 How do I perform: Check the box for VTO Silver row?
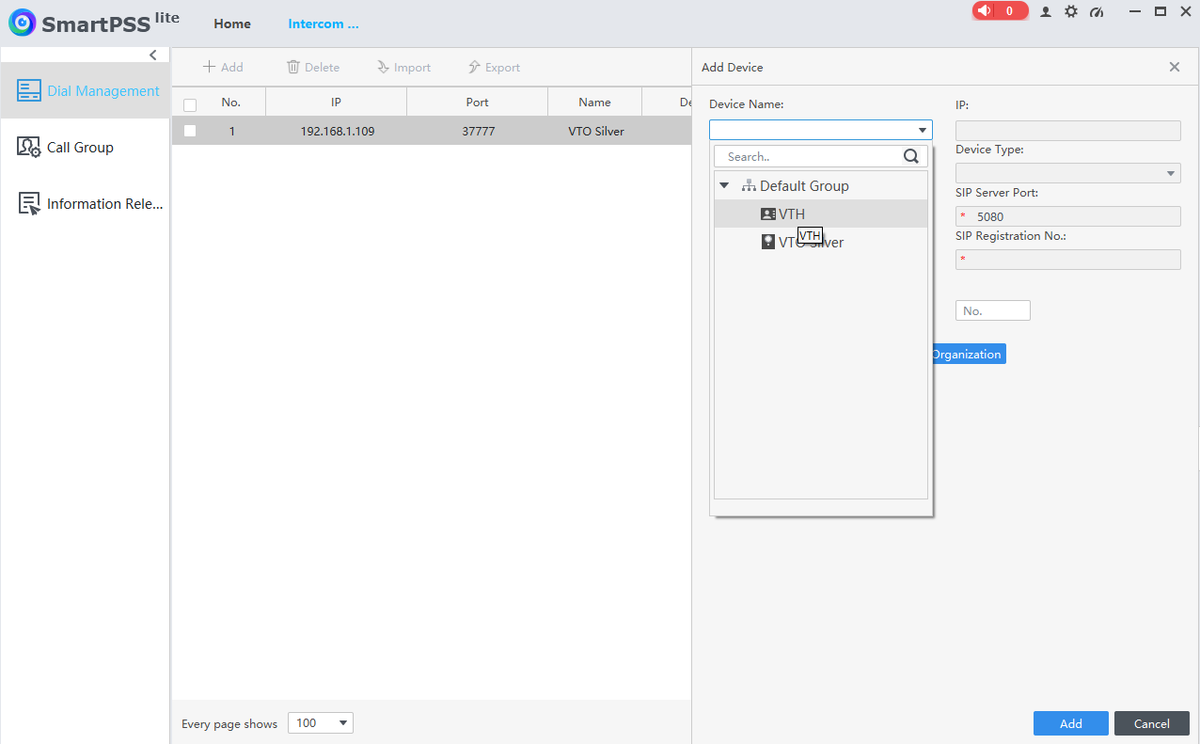click(x=190, y=131)
